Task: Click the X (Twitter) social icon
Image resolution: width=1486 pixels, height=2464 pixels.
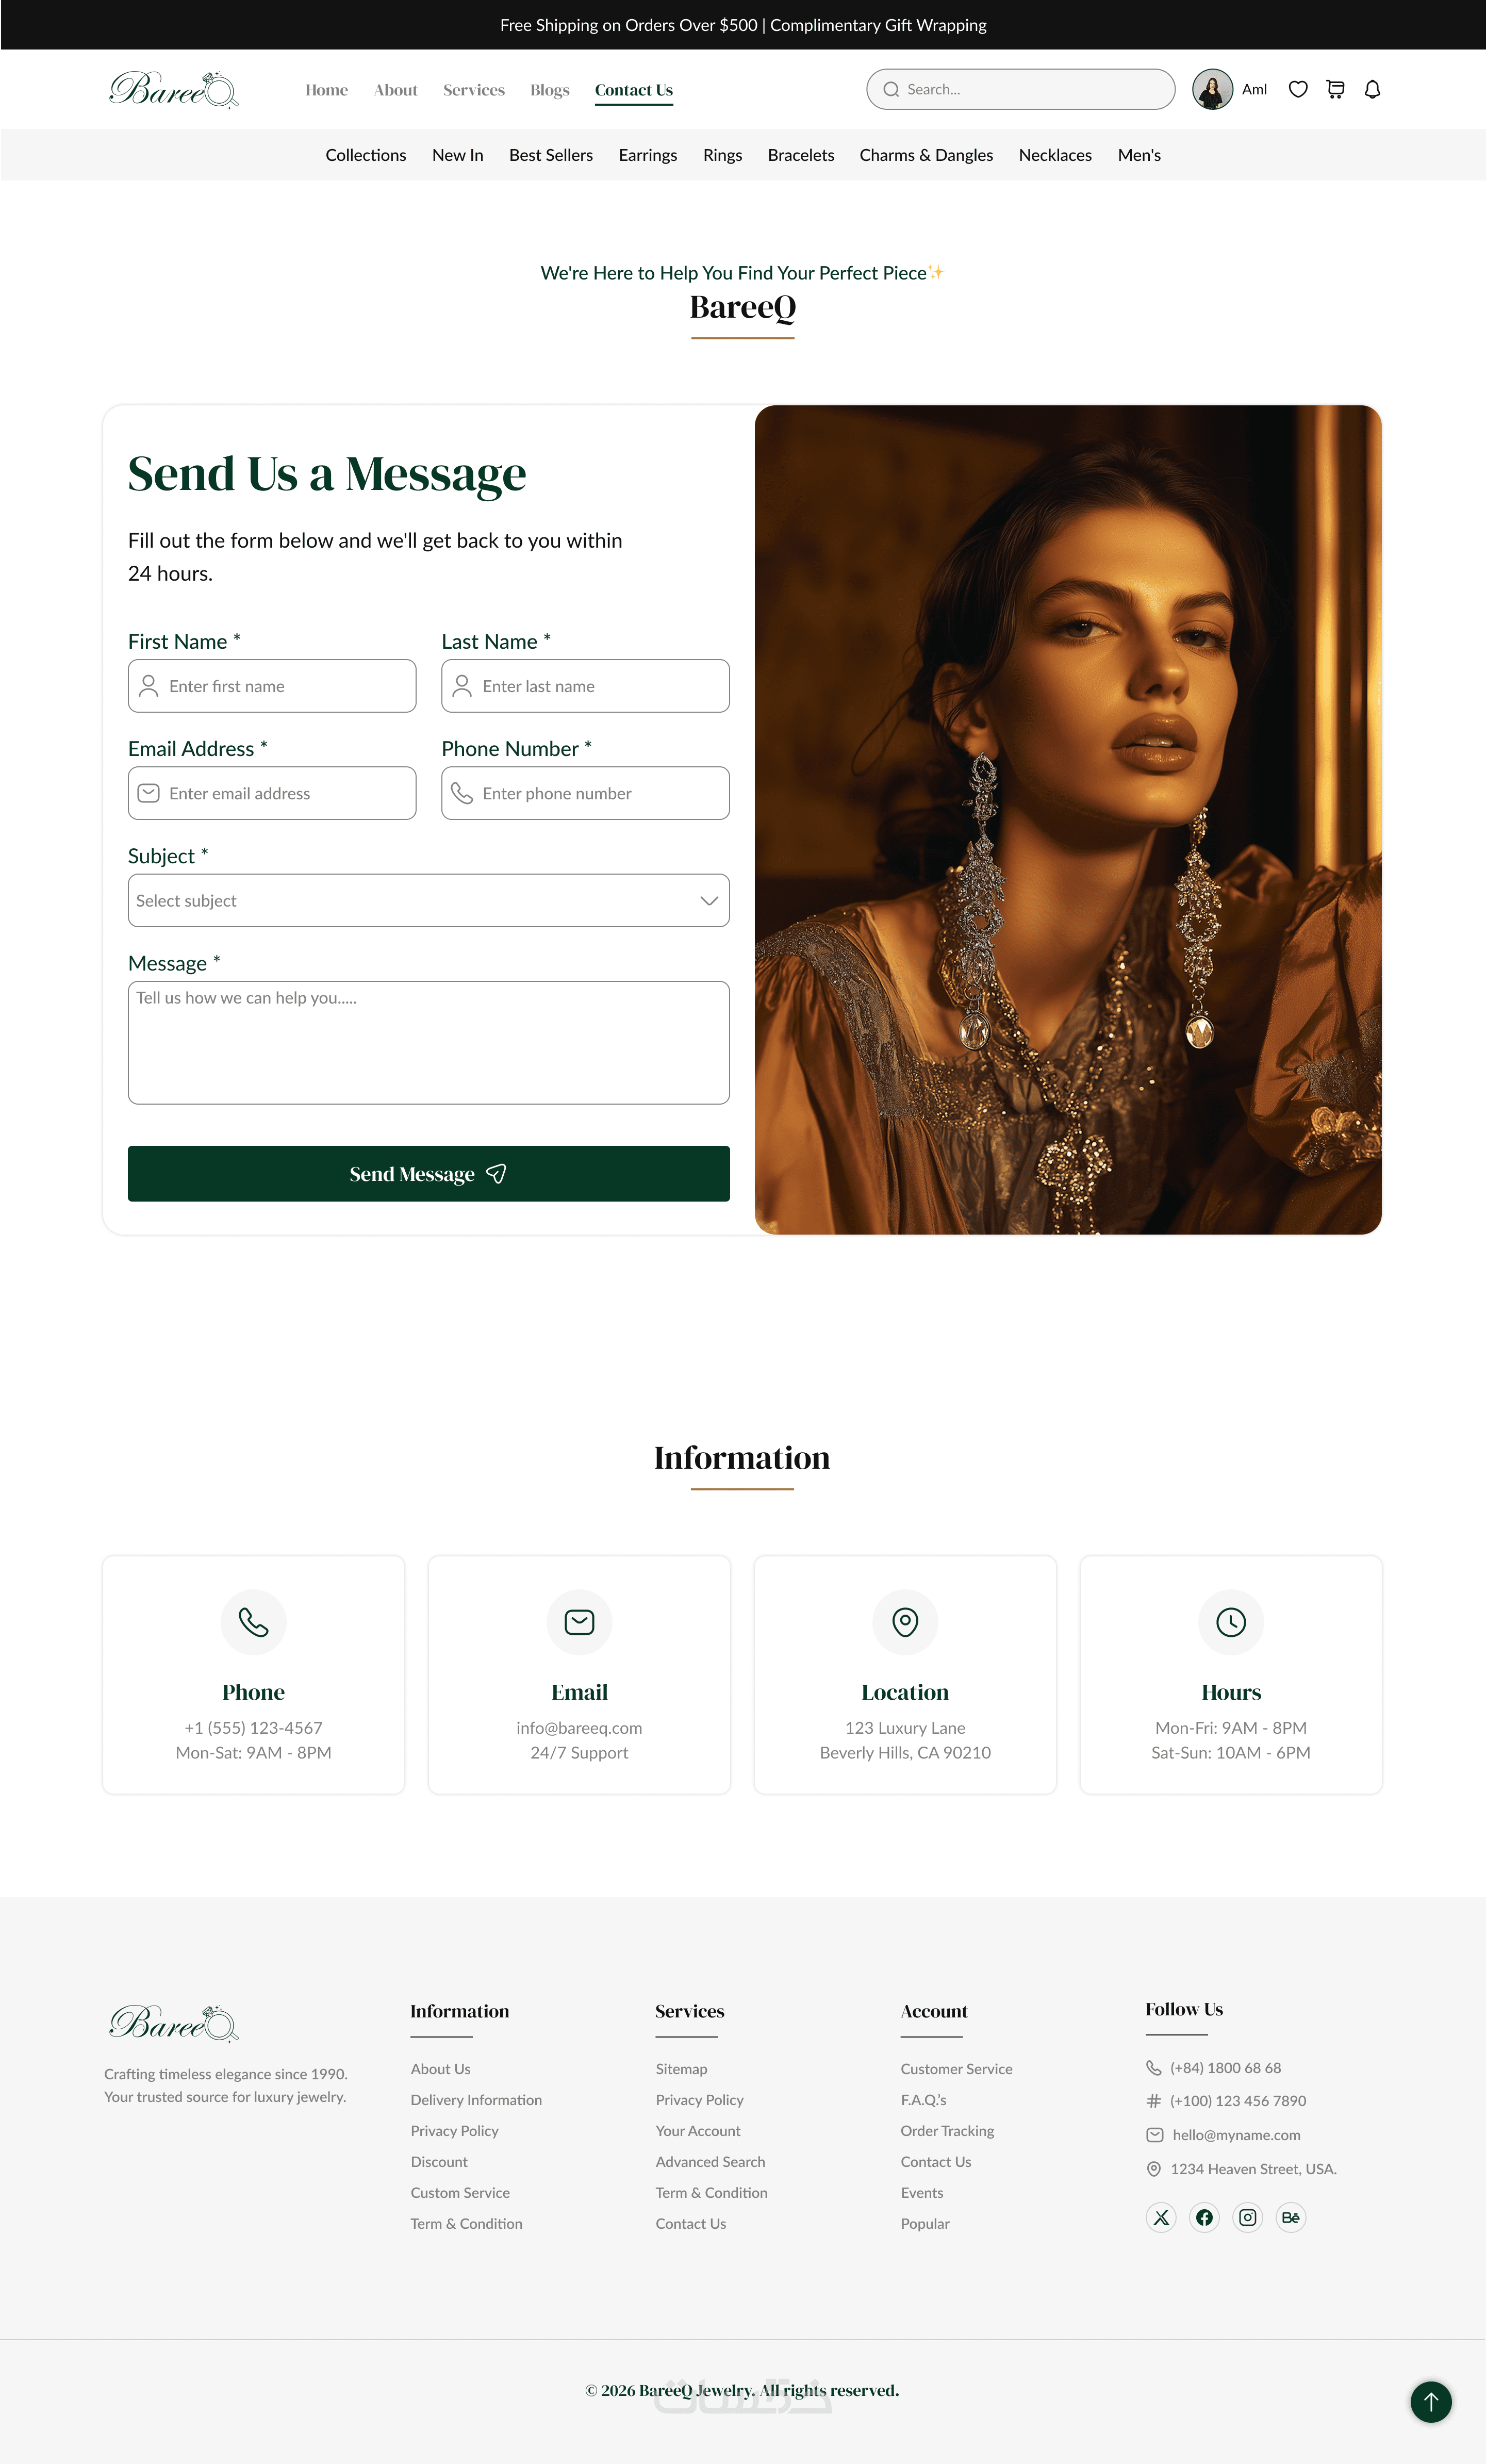Action: point(1161,2217)
